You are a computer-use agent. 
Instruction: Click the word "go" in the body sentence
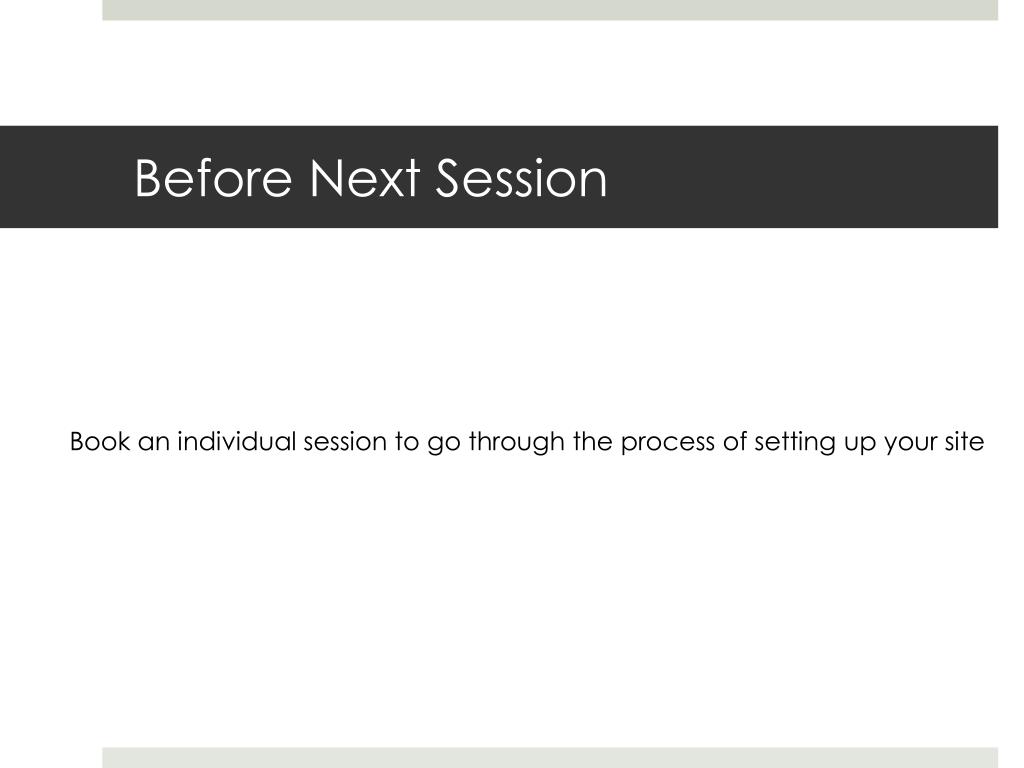444,444
